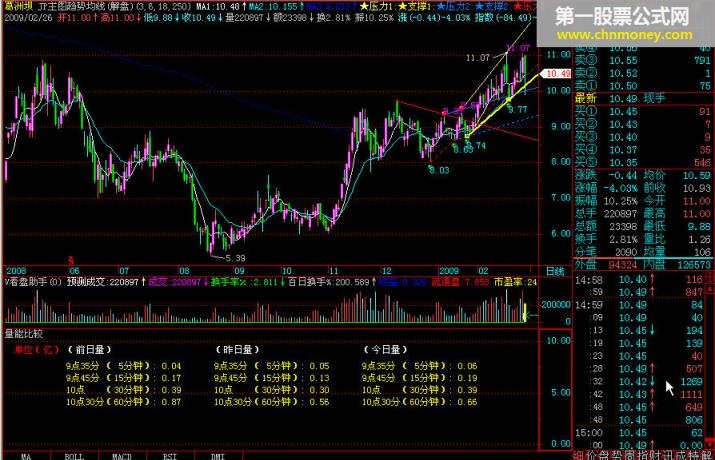Click the scroll-down arrow of tick list
This screenshot has height=460, width=715.
point(710,444)
